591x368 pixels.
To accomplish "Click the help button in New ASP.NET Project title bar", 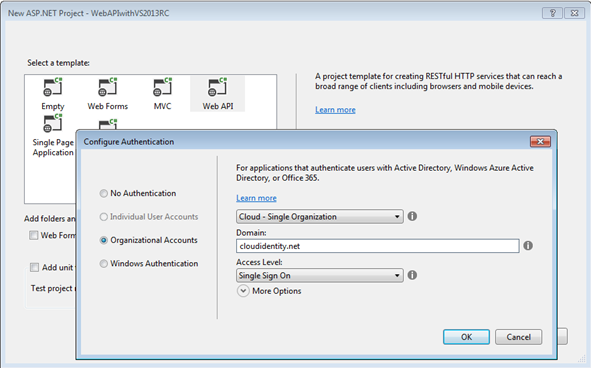I will (x=553, y=13).
